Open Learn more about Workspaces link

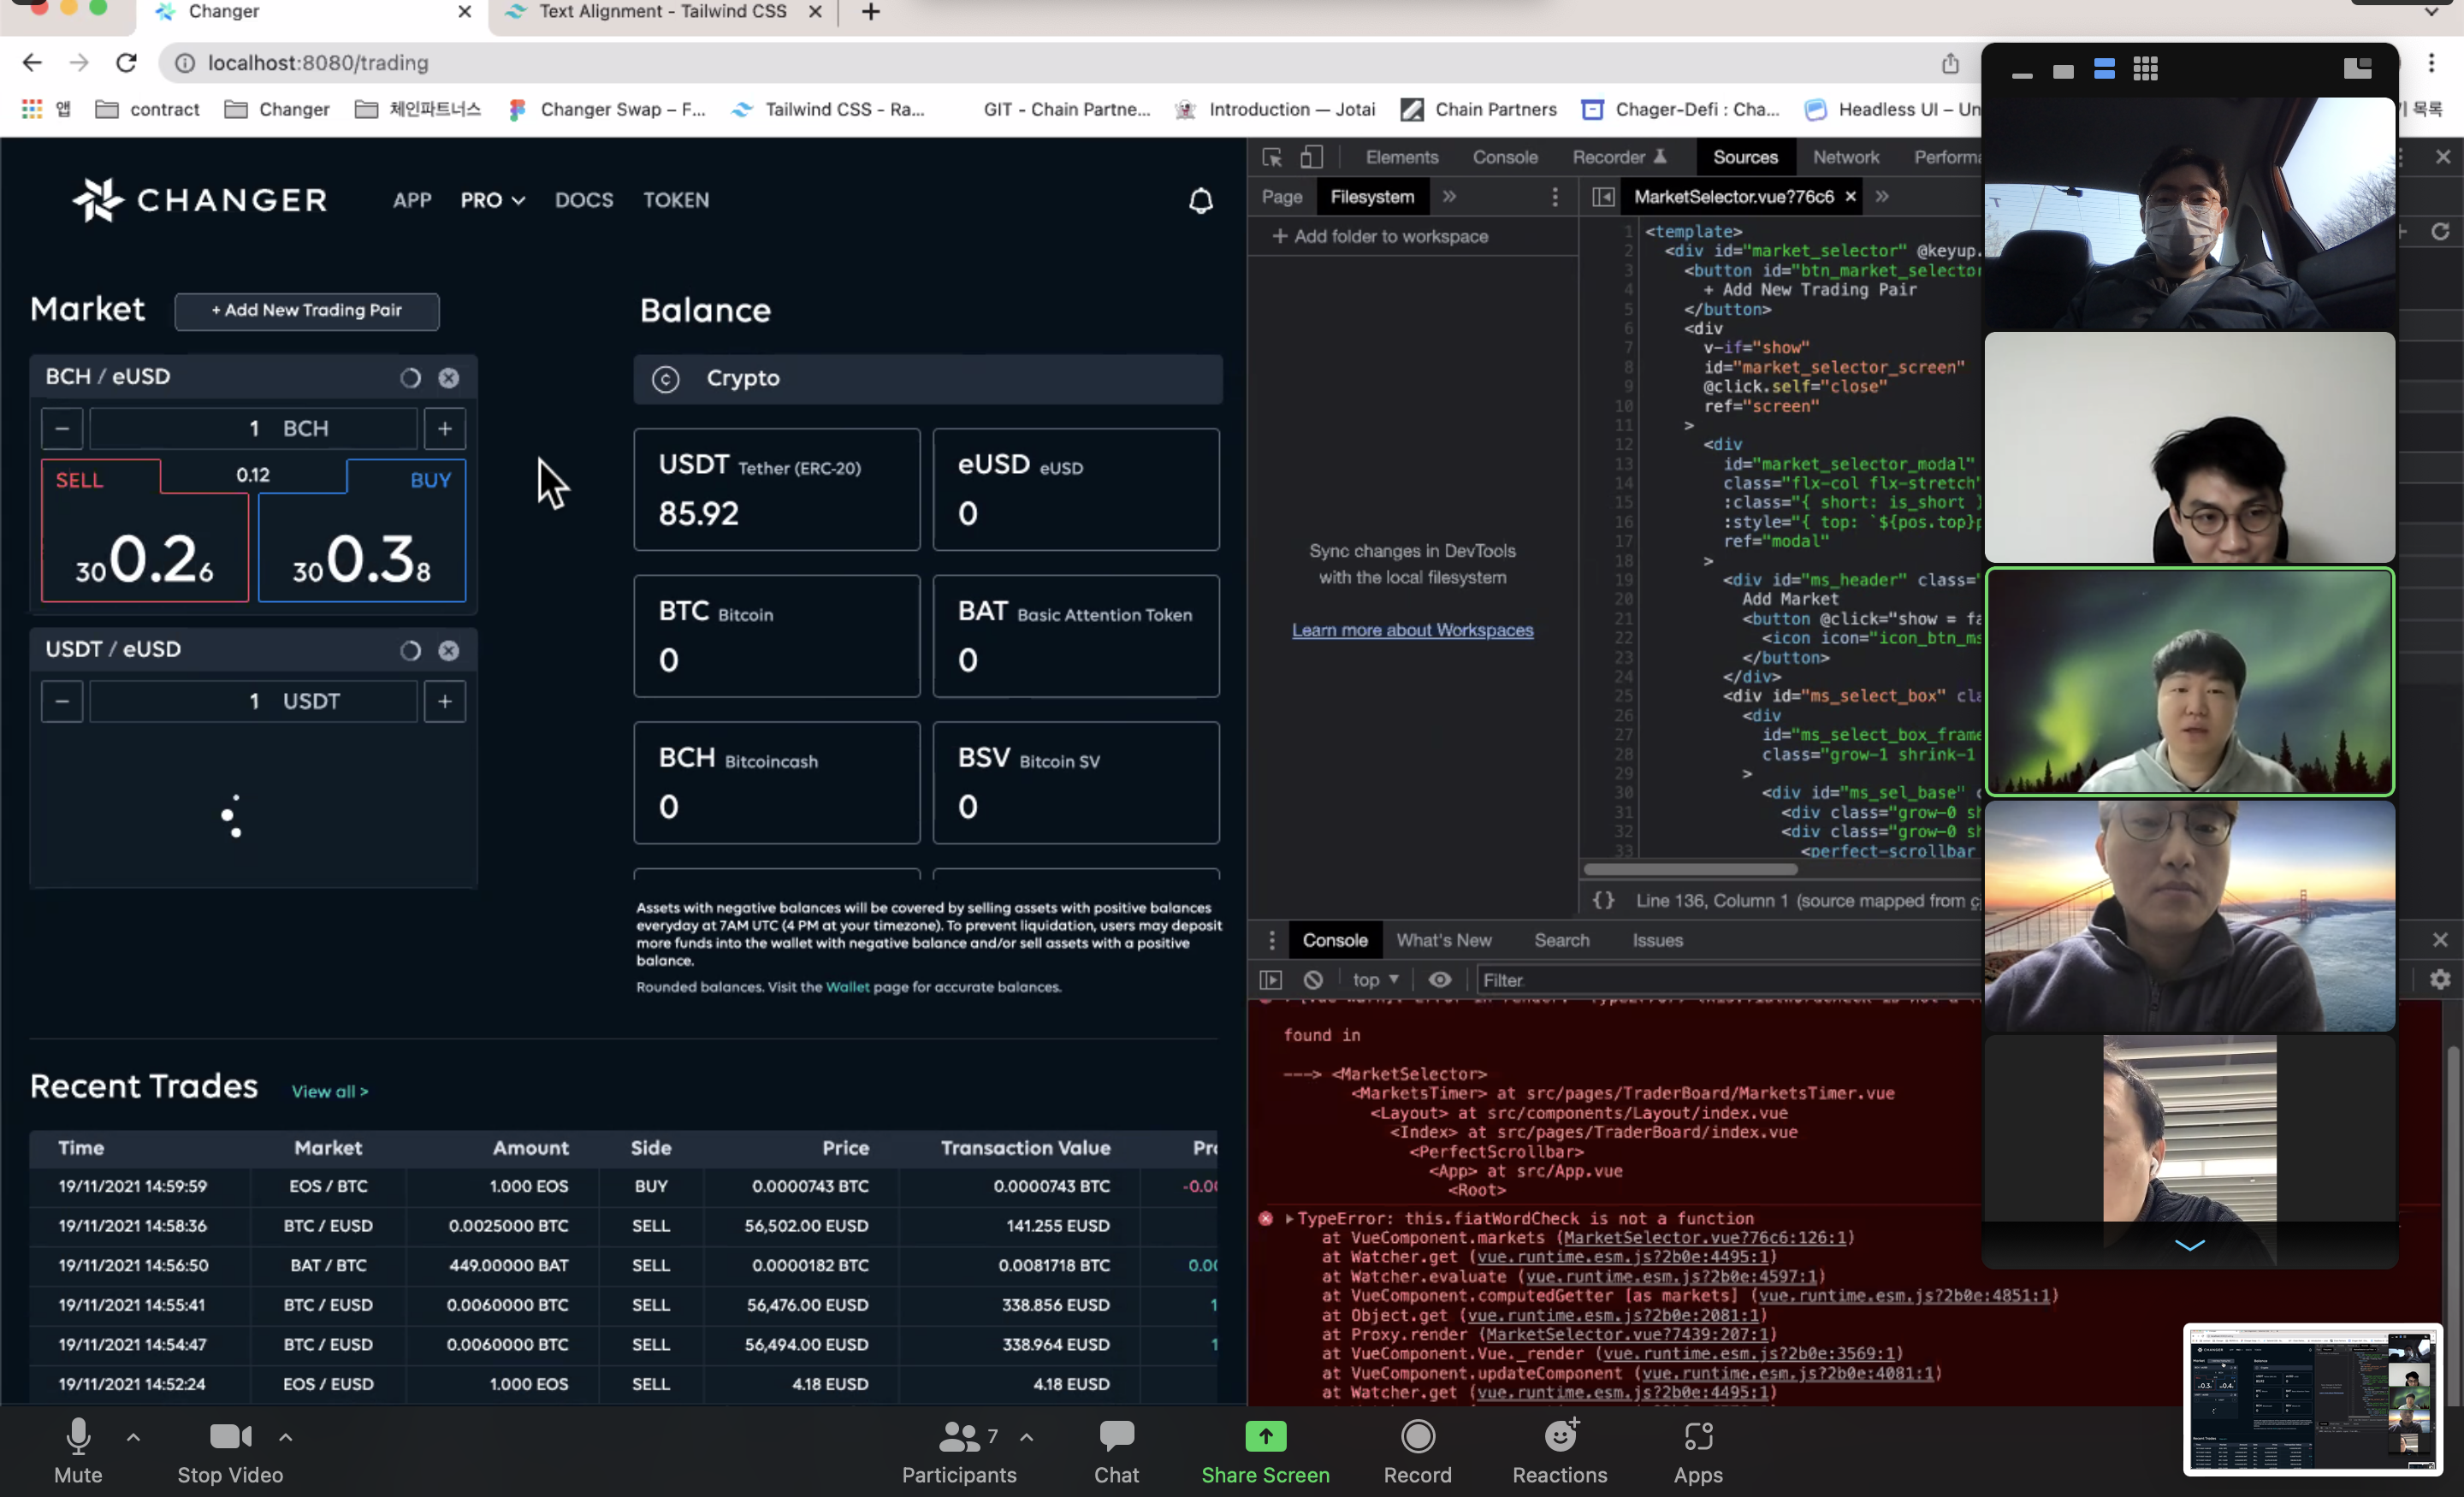point(1412,630)
